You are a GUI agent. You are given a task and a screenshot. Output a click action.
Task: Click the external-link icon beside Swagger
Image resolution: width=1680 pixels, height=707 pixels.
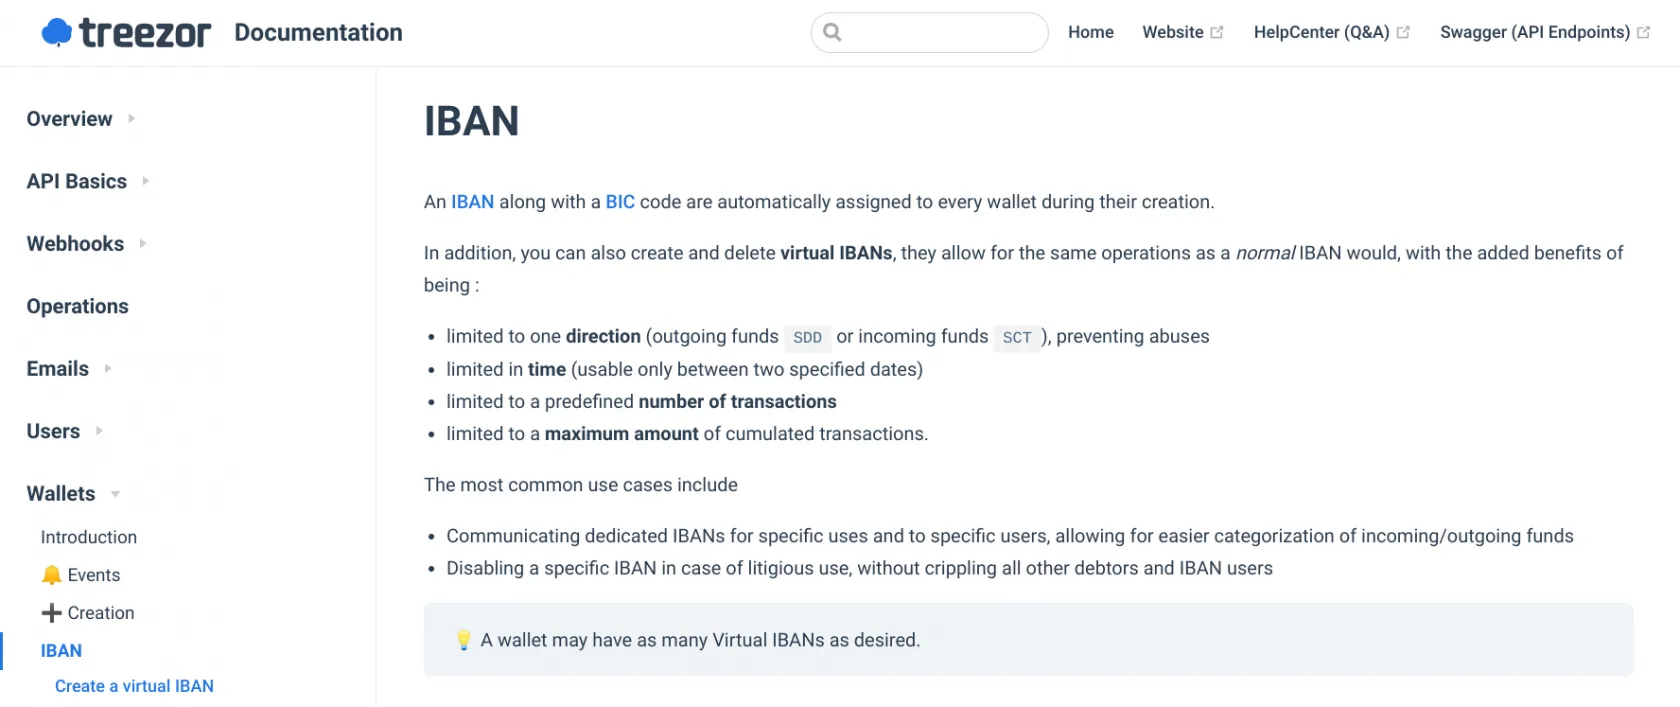coord(1643,33)
